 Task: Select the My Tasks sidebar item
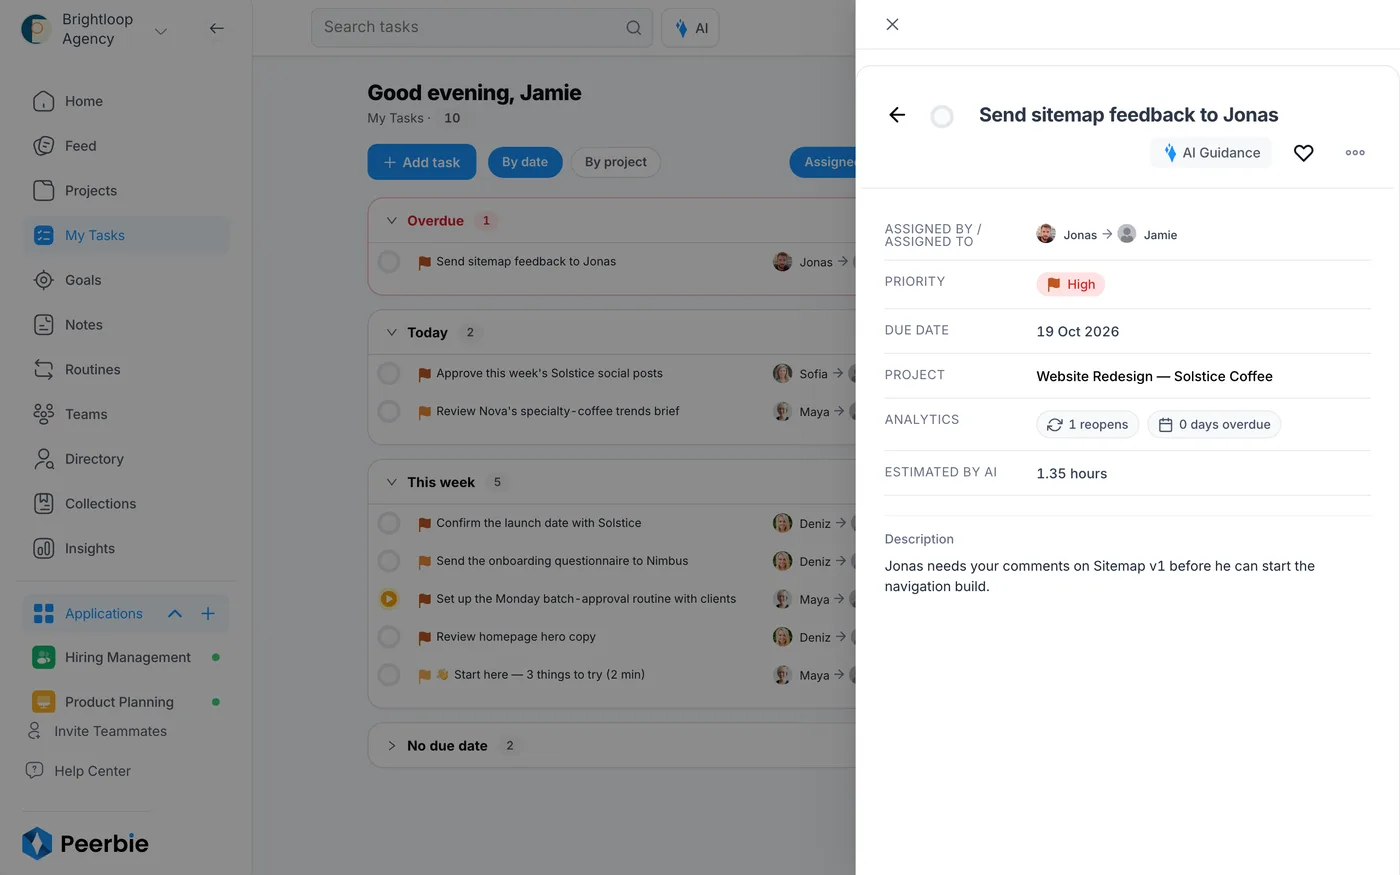[x=126, y=235]
